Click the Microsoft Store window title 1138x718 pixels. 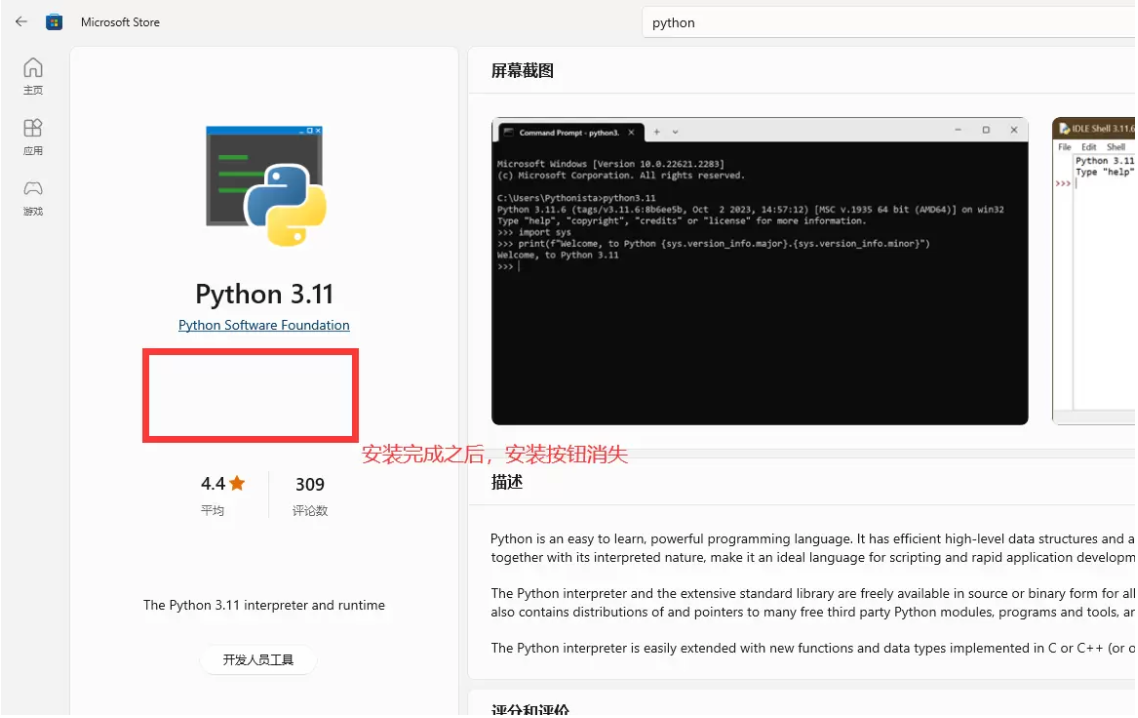pos(120,23)
